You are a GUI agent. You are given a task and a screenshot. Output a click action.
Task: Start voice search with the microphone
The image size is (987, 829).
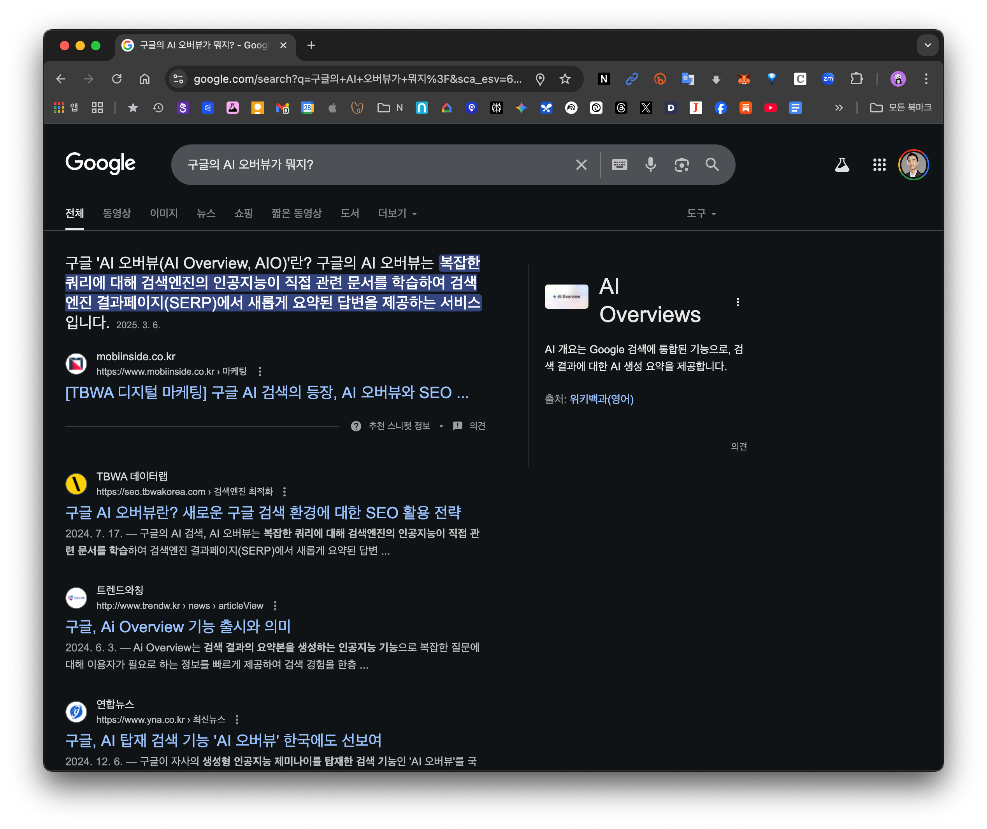pyautogui.click(x=650, y=165)
